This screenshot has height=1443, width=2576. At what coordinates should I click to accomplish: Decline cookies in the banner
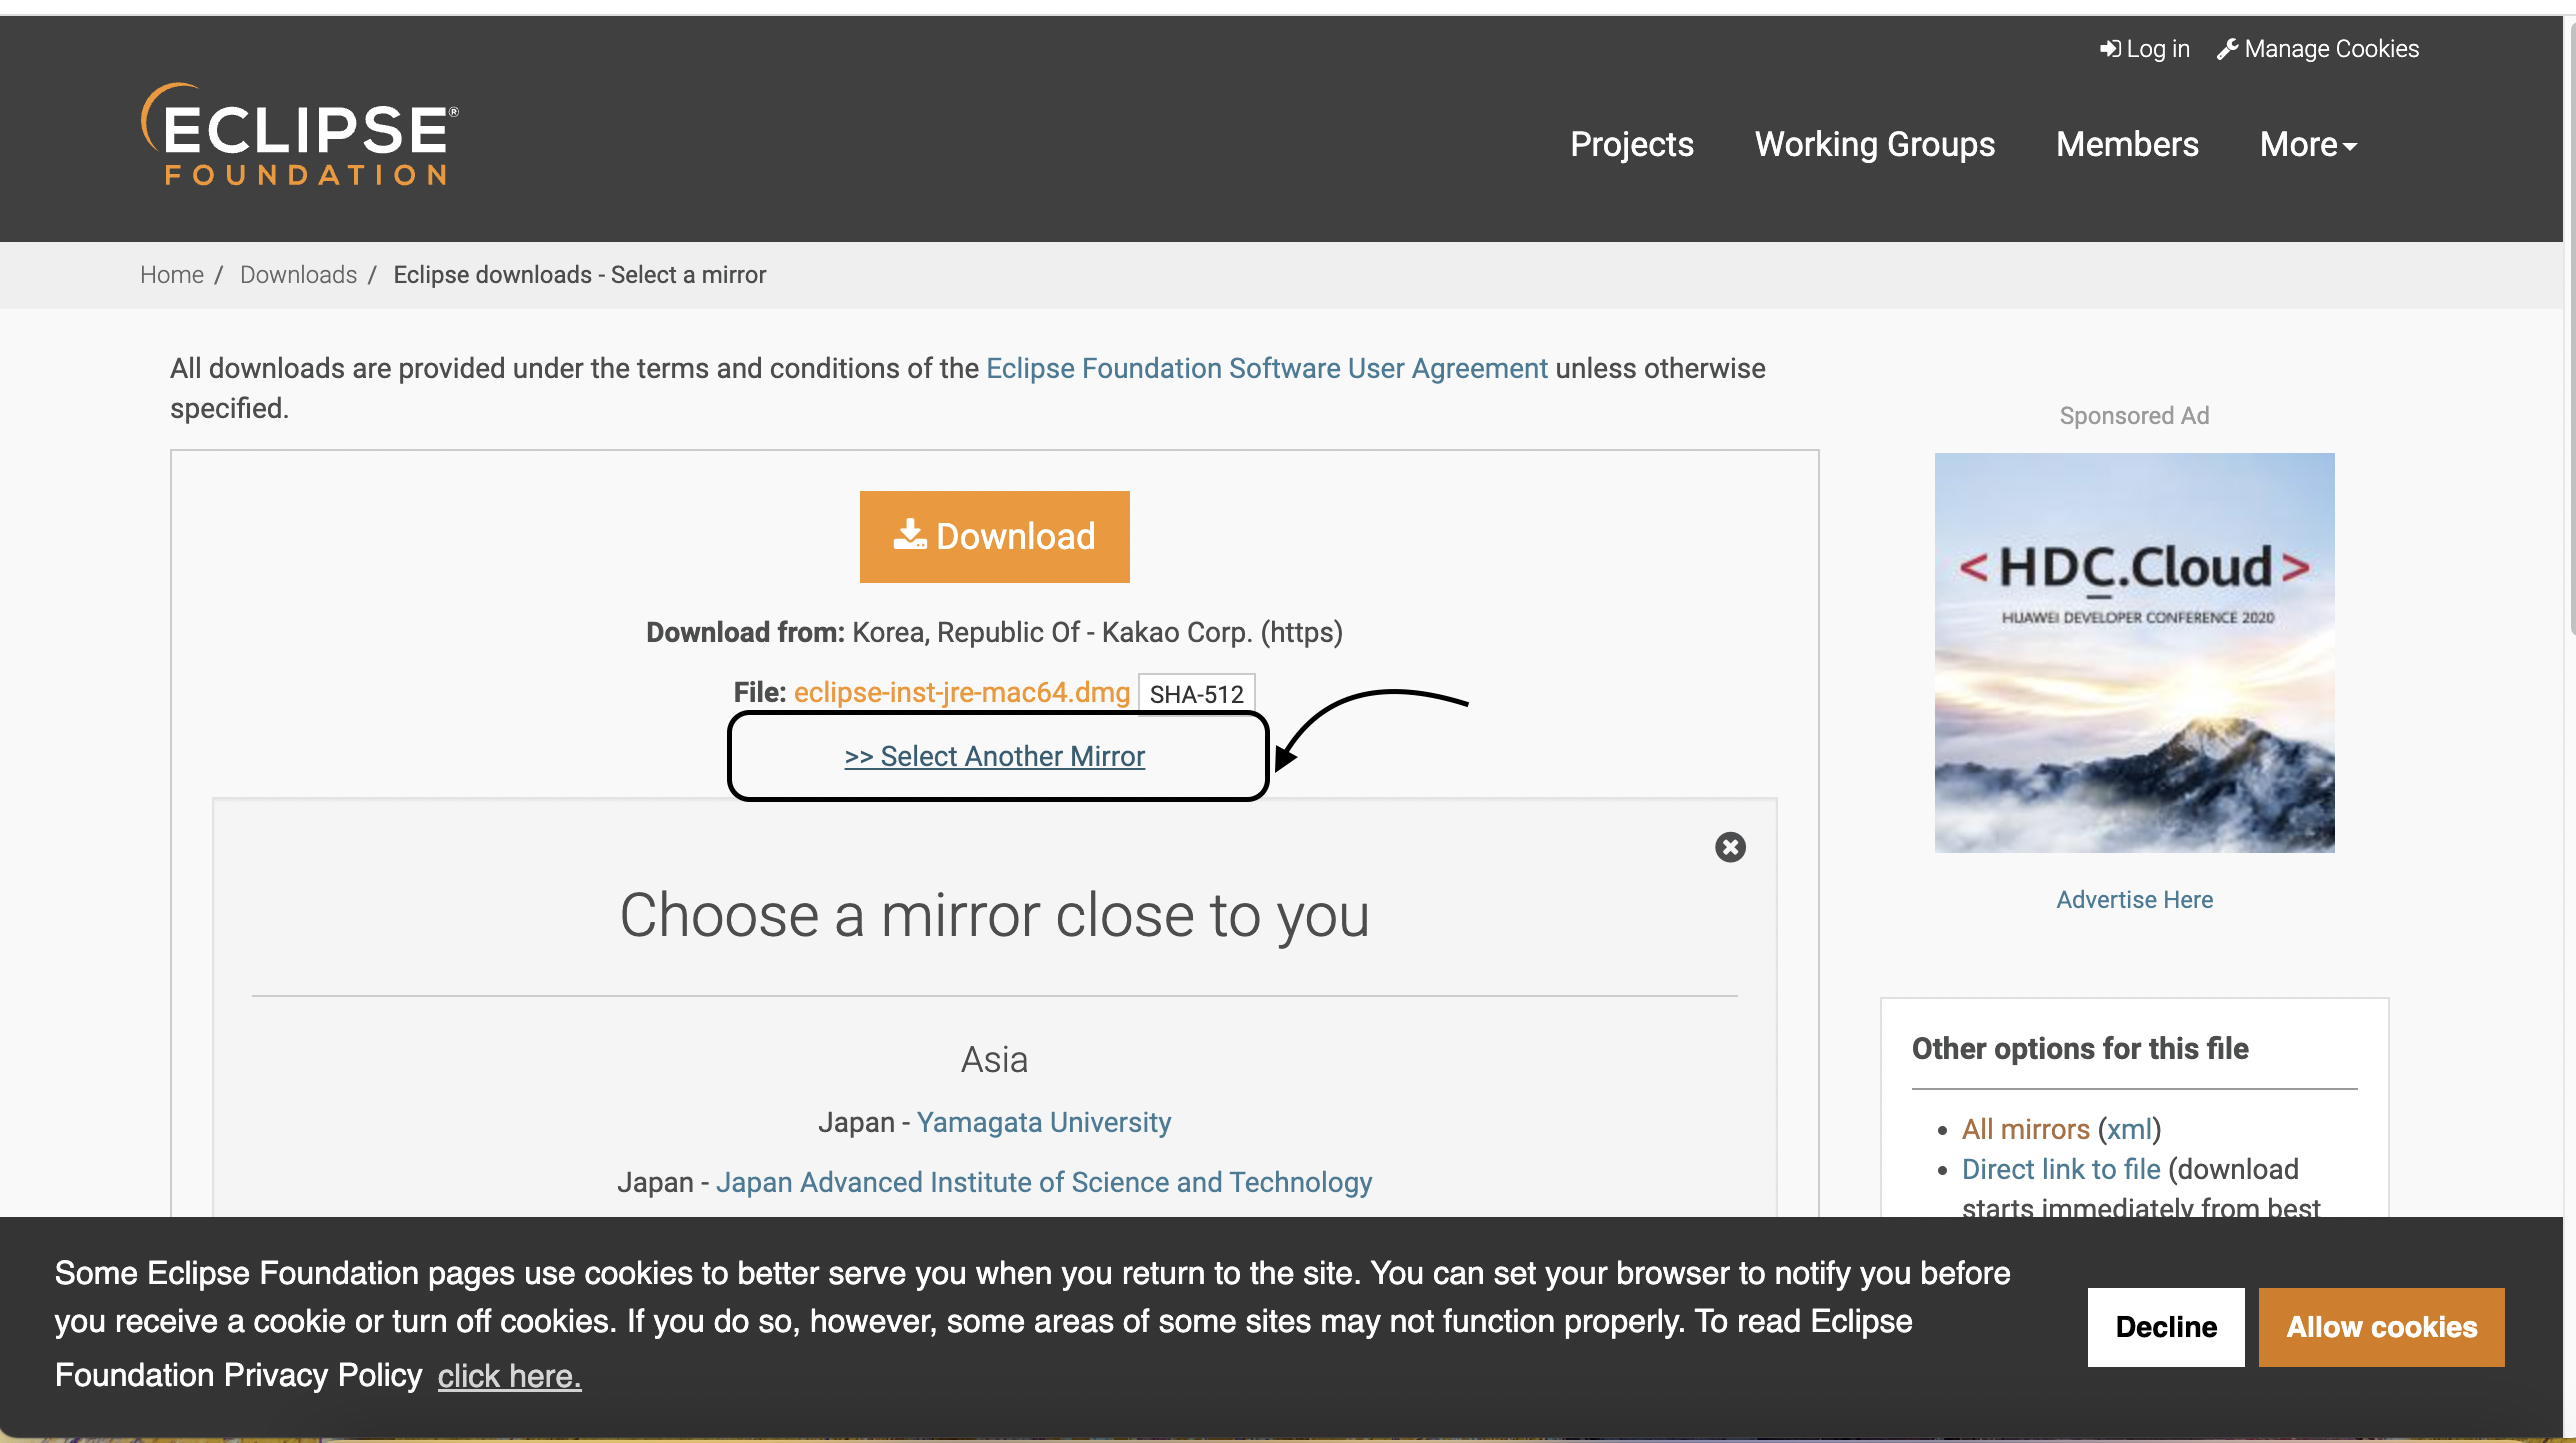tap(2166, 1327)
